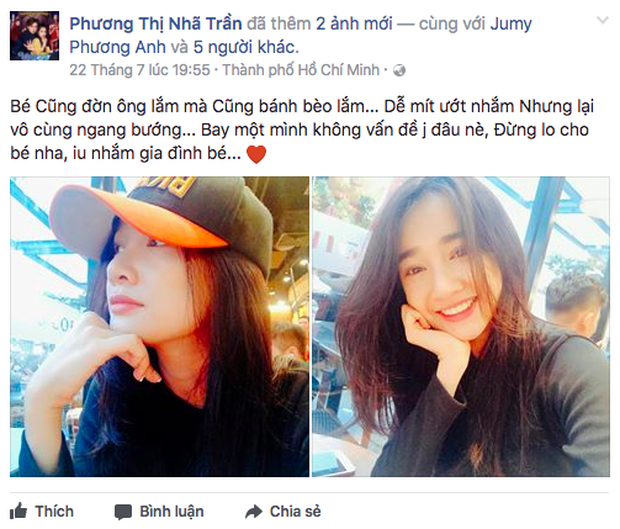The width and height of the screenshot is (620, 529).
Task: Open the post options chevron menu
Action: 602,20
